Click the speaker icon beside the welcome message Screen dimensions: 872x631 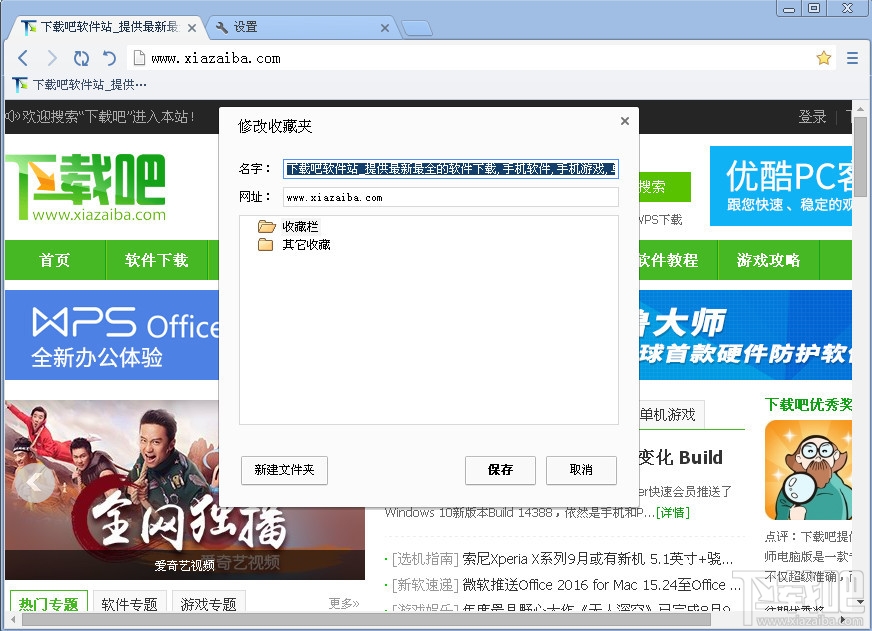tap(12, 117)
